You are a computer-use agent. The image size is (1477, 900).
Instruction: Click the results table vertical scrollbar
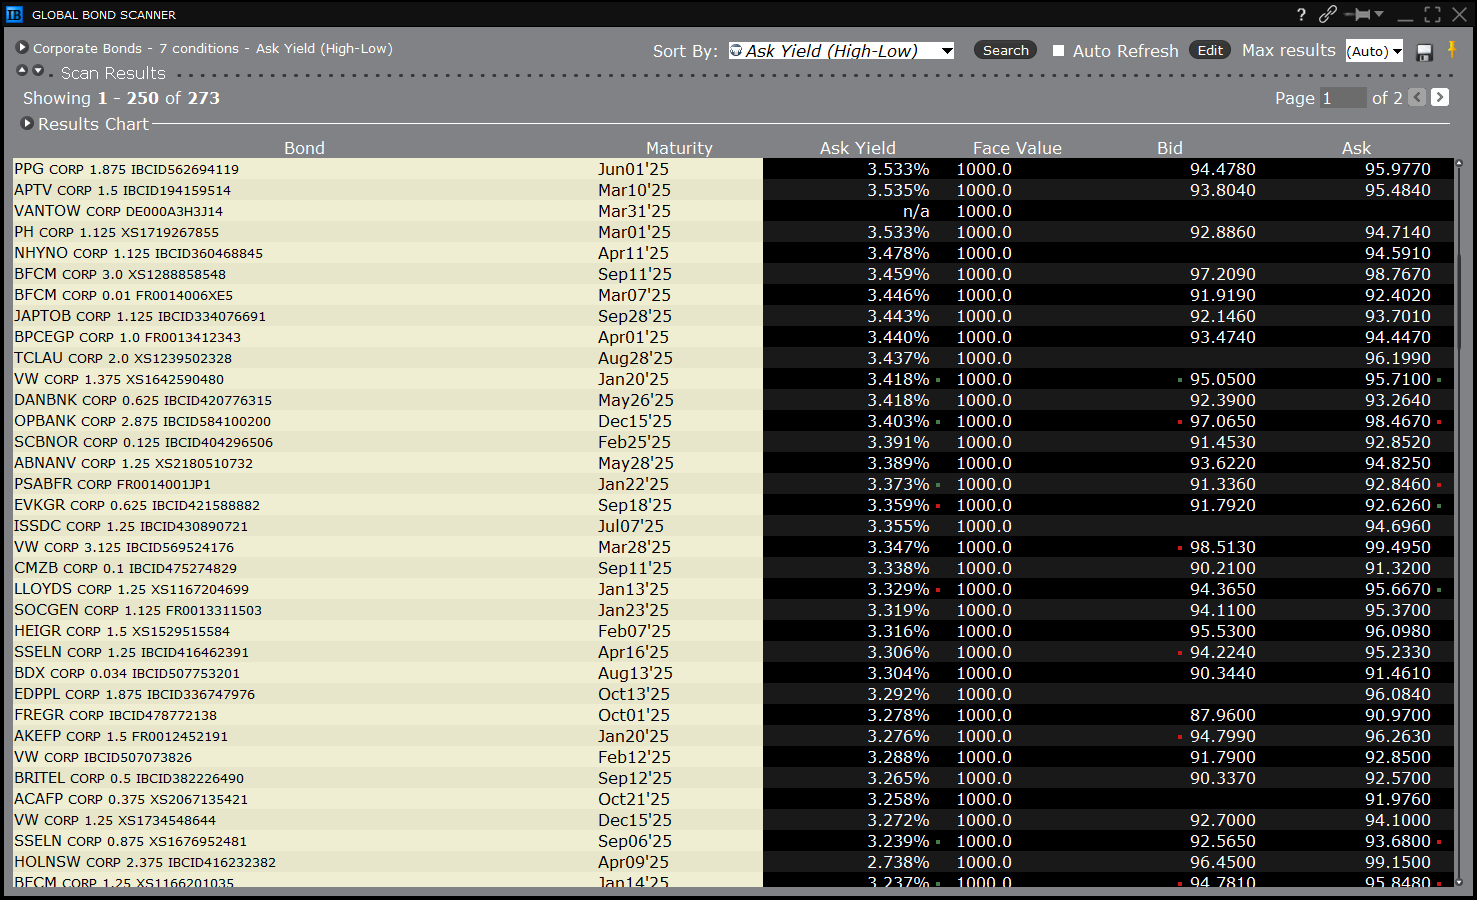tap(1459, 522)
